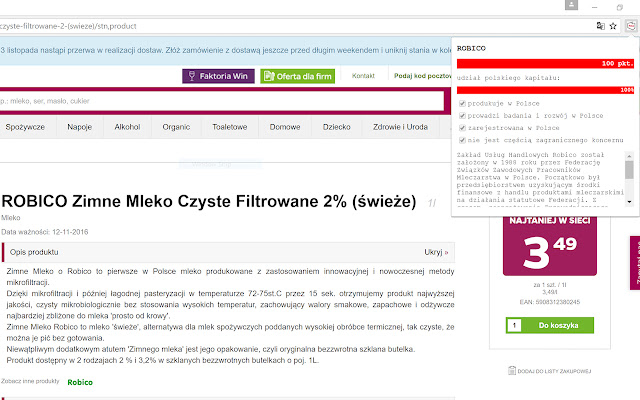640x400 pixels.
Task: Click the 'Najtaniej w sieci' price badge
Action: (549, 245)
